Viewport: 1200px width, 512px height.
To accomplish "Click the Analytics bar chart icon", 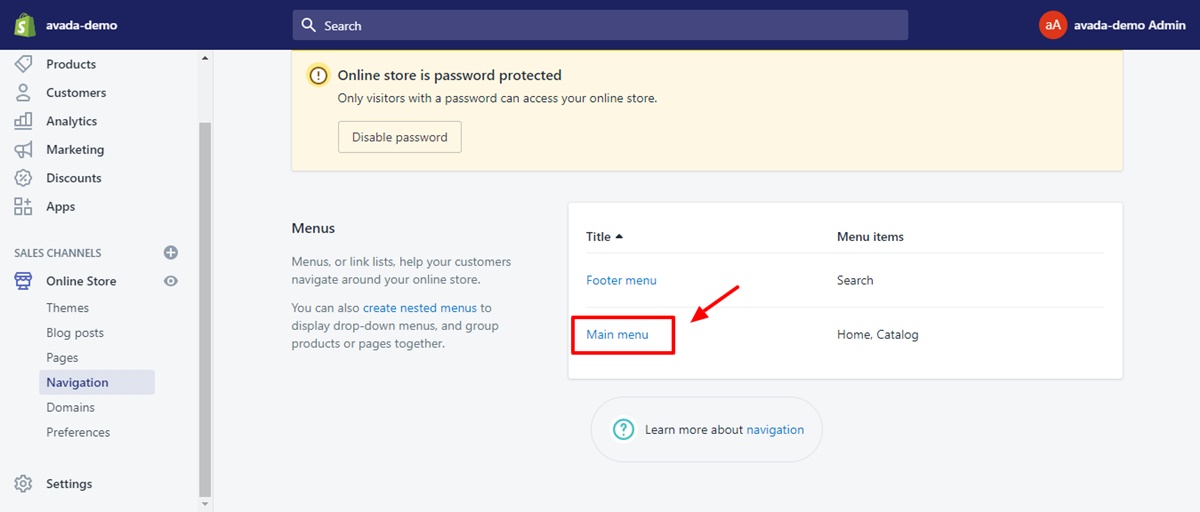I will point(23,121).
